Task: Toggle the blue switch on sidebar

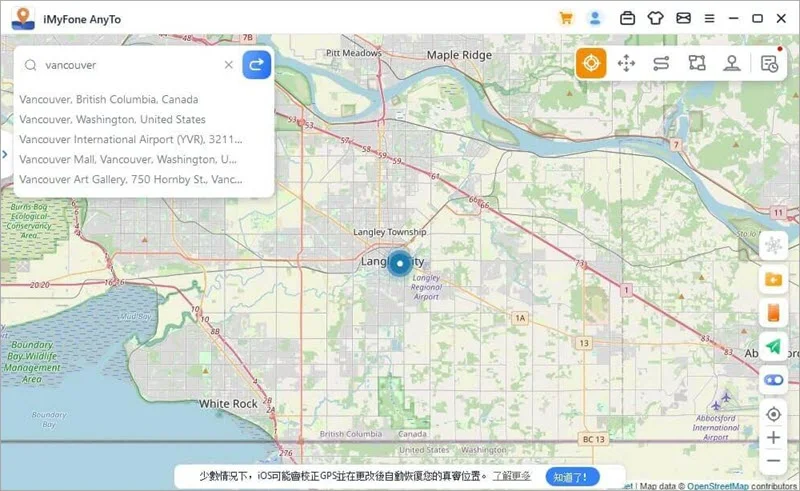Action: click(x=773, y=380)
